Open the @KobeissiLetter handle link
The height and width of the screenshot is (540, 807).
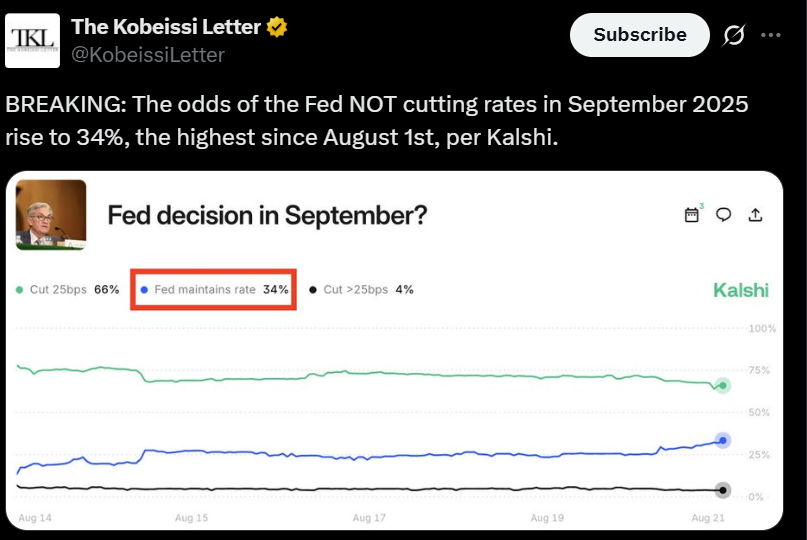(x=148, y=55)
